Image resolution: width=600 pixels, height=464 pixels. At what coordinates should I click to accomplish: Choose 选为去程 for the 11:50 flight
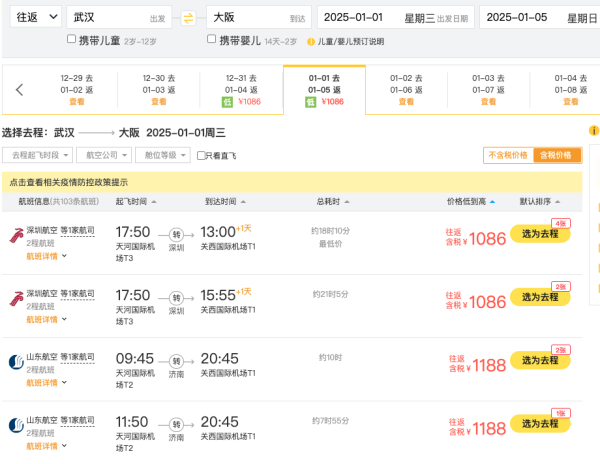coord(540,423)
